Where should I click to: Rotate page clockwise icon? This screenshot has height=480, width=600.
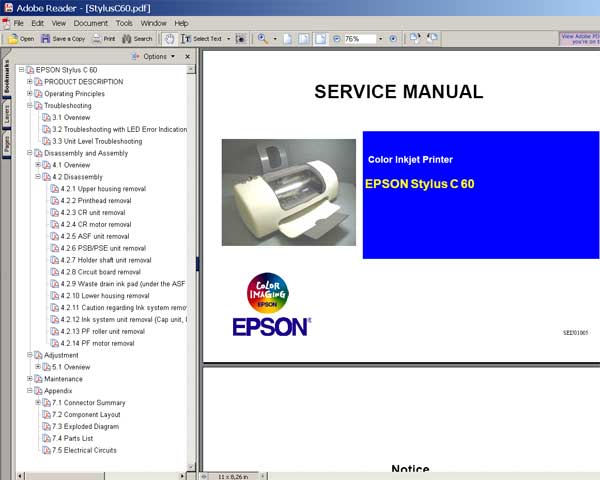415,38
